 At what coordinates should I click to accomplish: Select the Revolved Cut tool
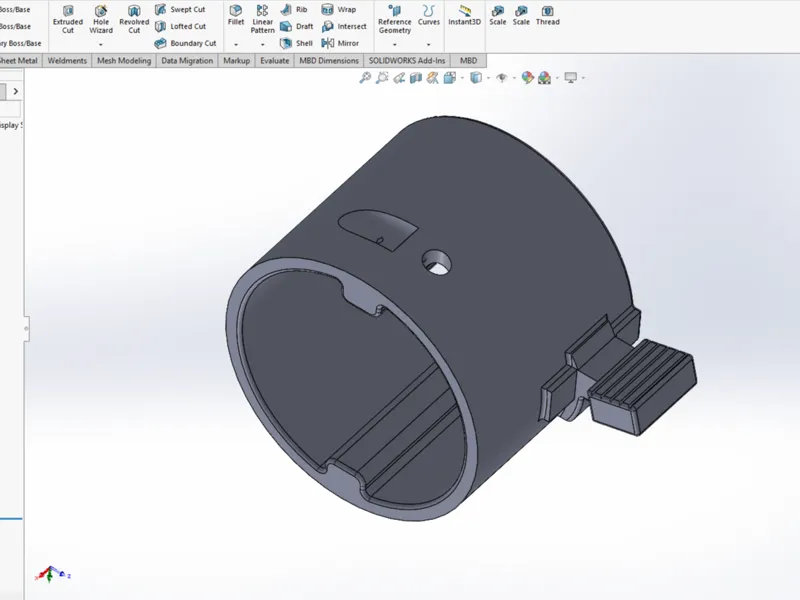pos(134,19)
